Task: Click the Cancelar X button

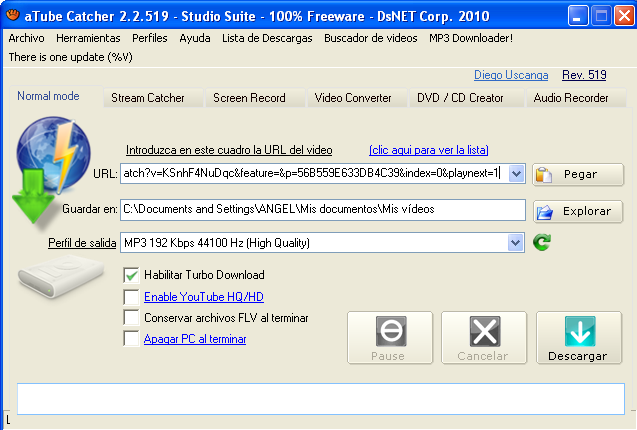Action: pyautogui.click(x=483, y=337)
